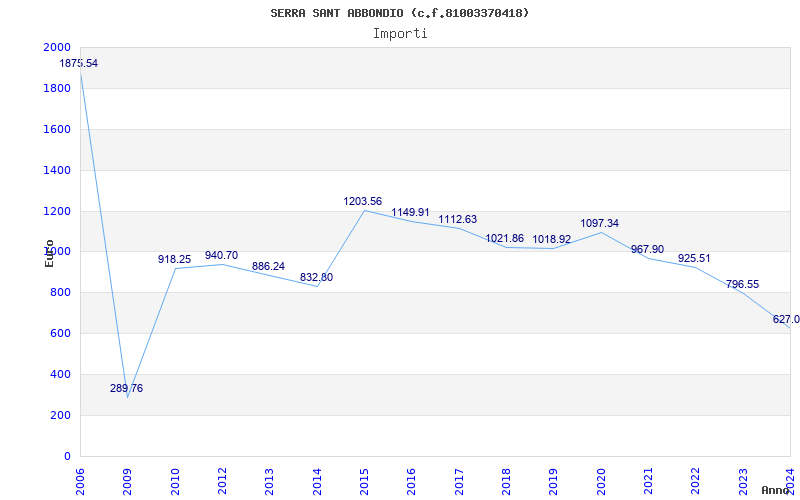Select the 832.80 value label
This screenshot has width=800, height=500.
tap(316, 278)
